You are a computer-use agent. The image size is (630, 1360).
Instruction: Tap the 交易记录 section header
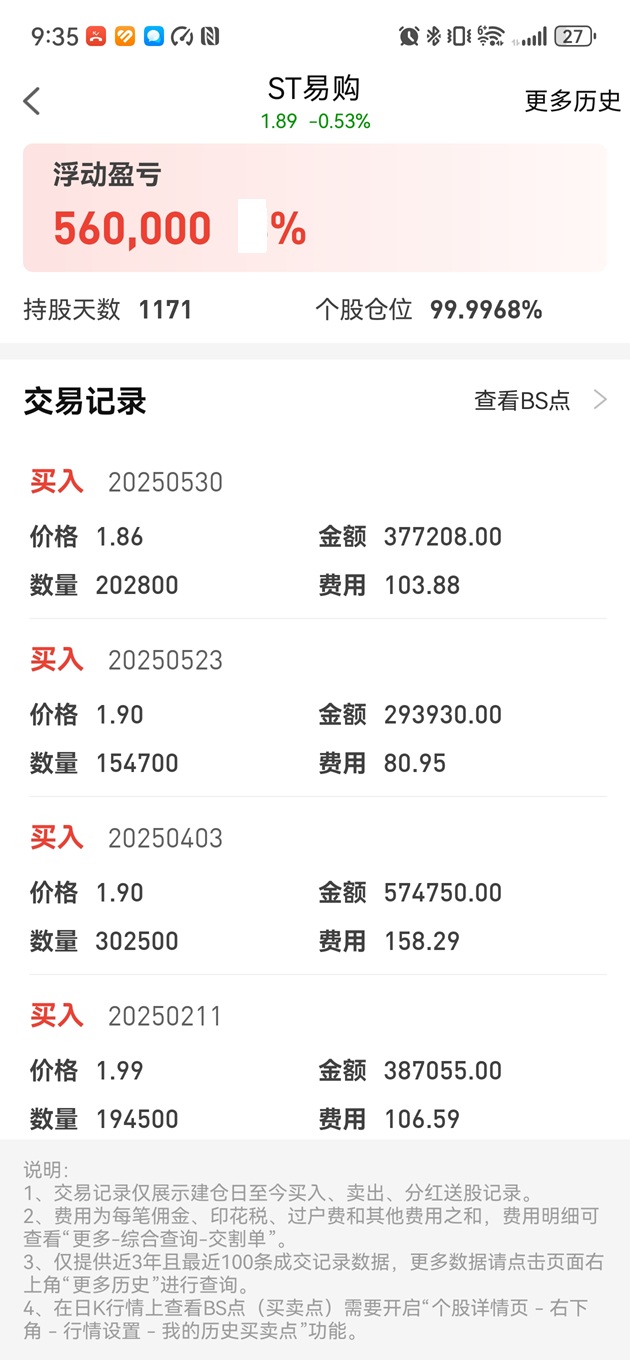[85, 402]
